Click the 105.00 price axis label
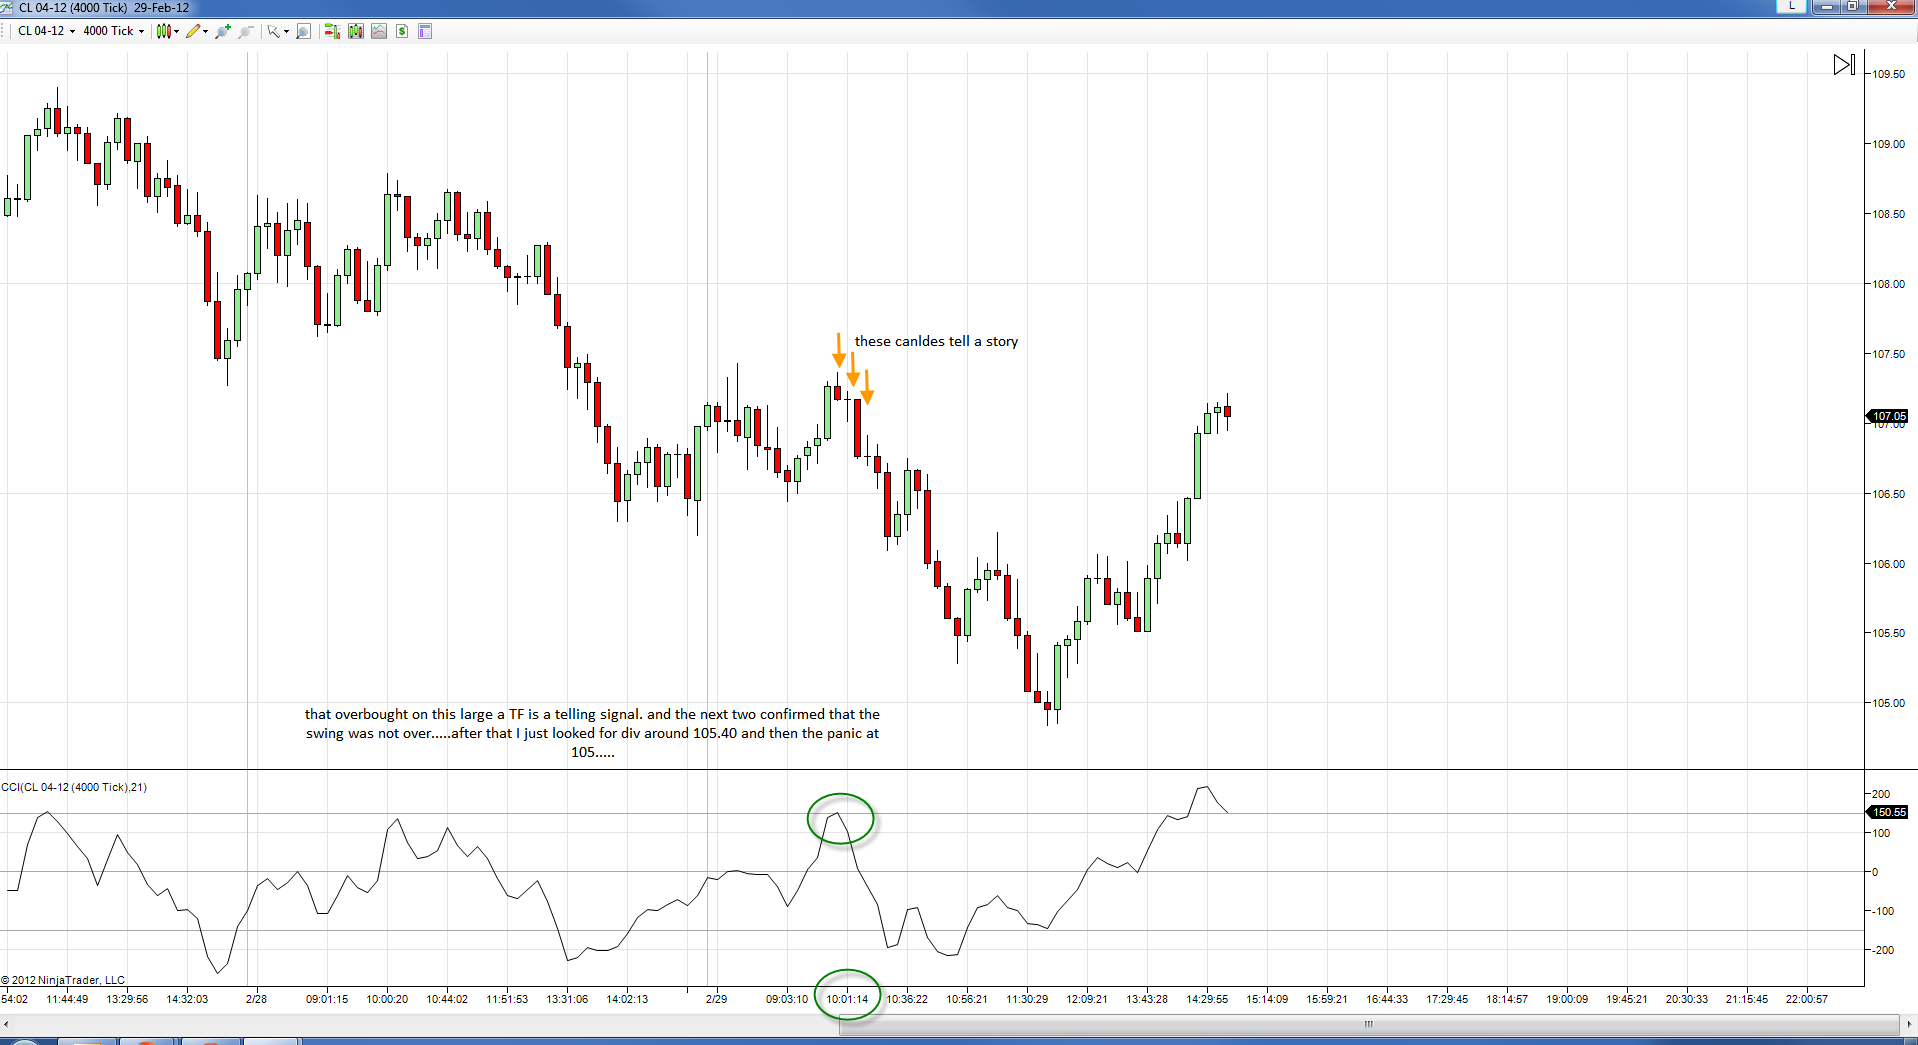1918x1045 pixels. click(1889, 703)
